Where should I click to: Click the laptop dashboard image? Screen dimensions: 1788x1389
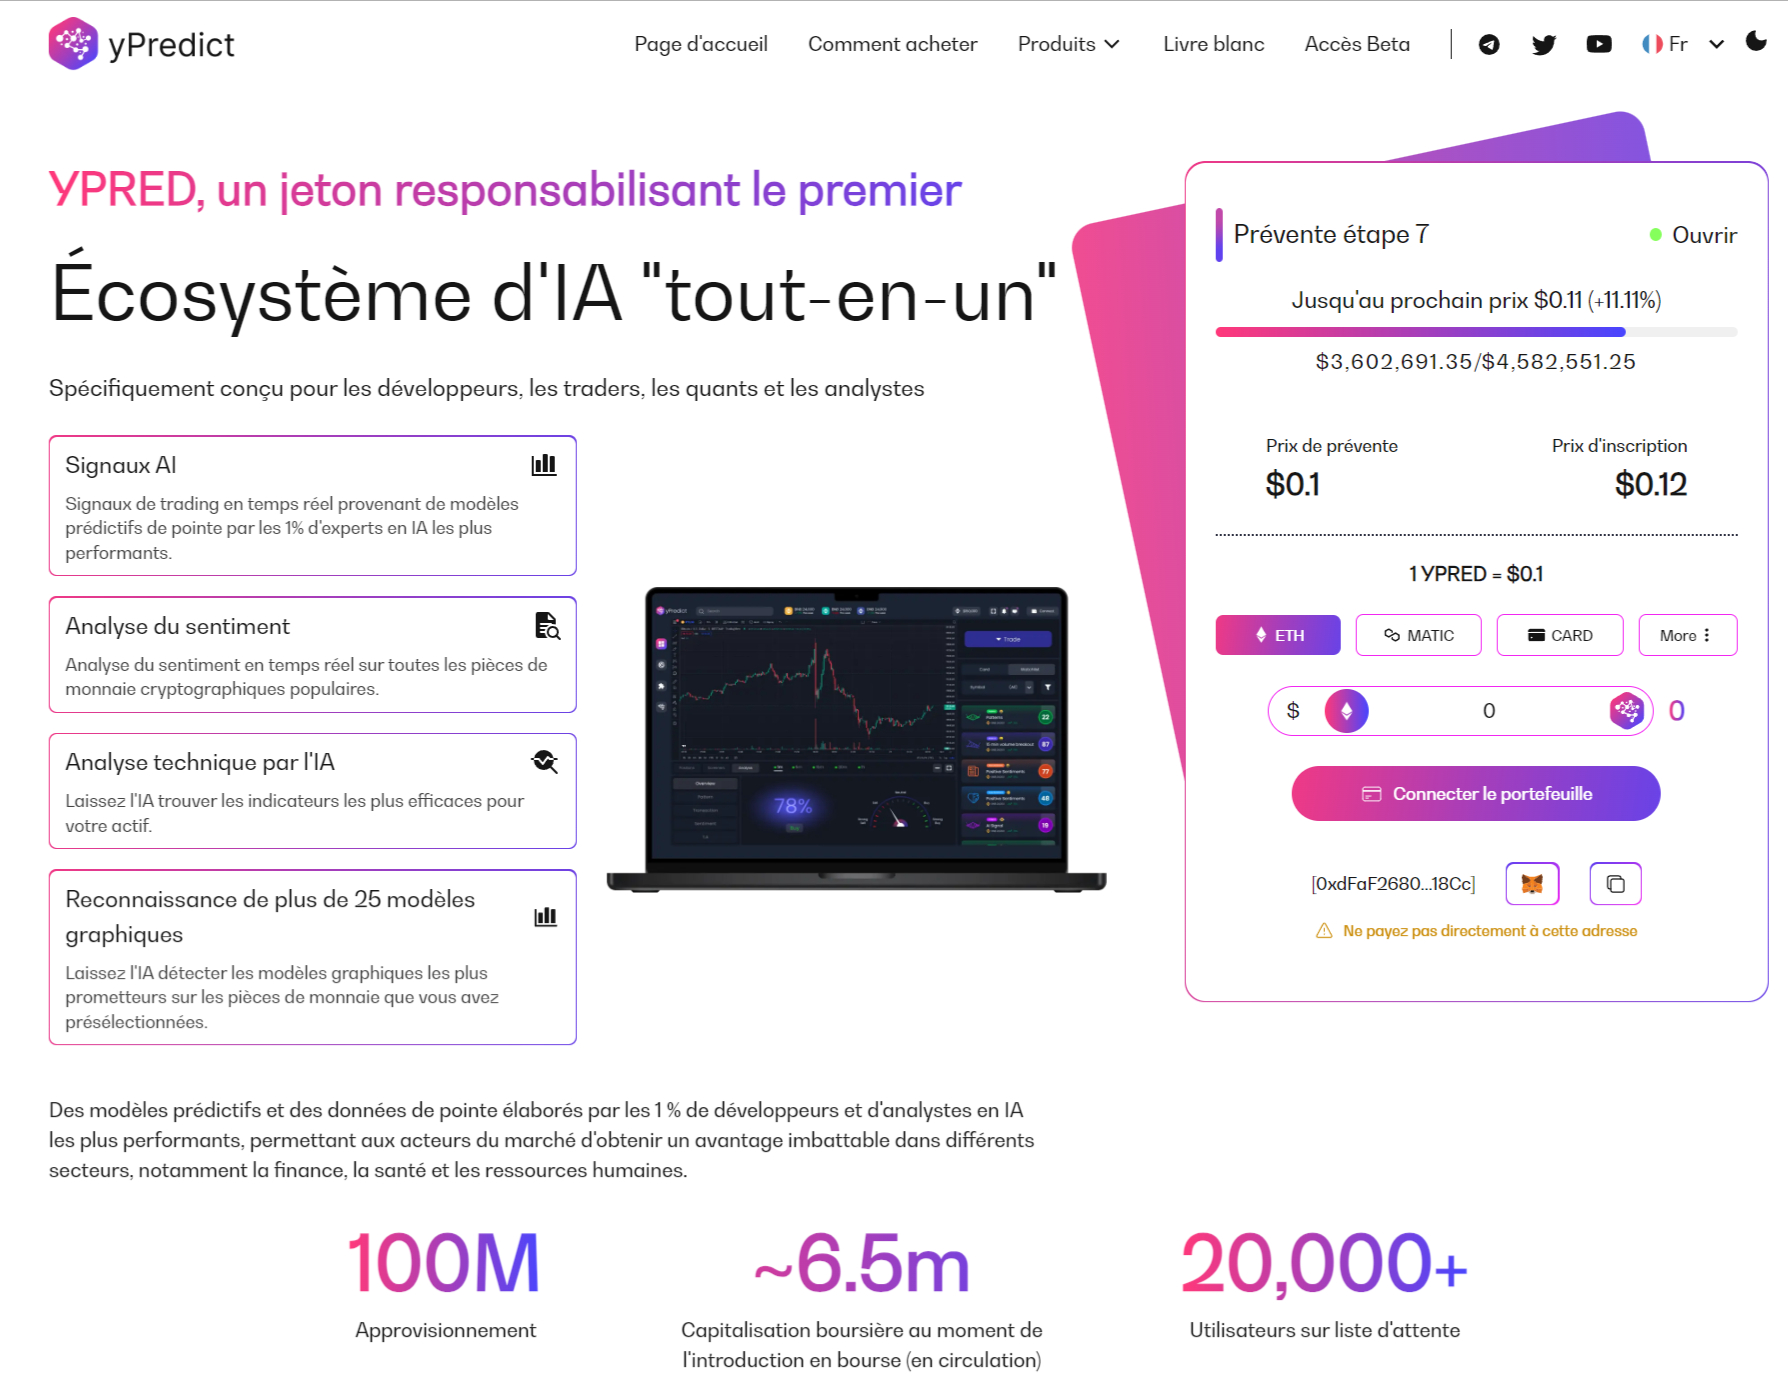click(856, 739)
